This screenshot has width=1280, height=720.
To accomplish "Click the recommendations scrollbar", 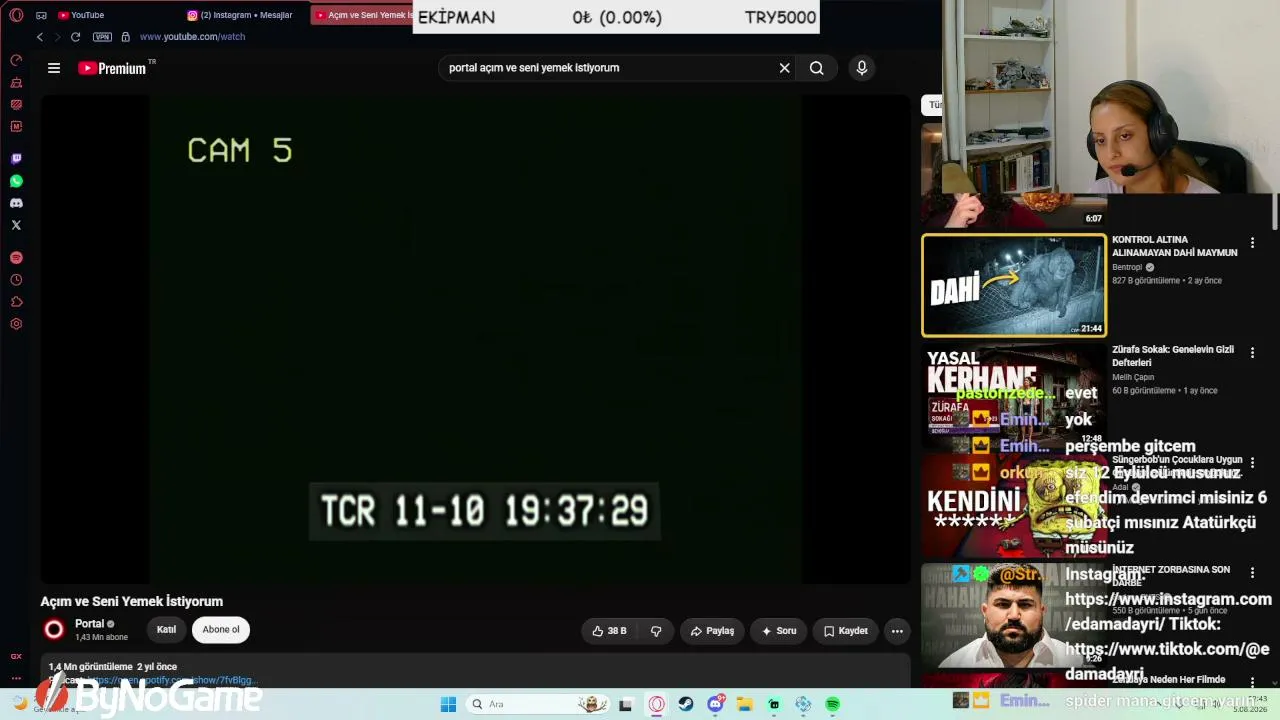I will [x=1275, y=210].
